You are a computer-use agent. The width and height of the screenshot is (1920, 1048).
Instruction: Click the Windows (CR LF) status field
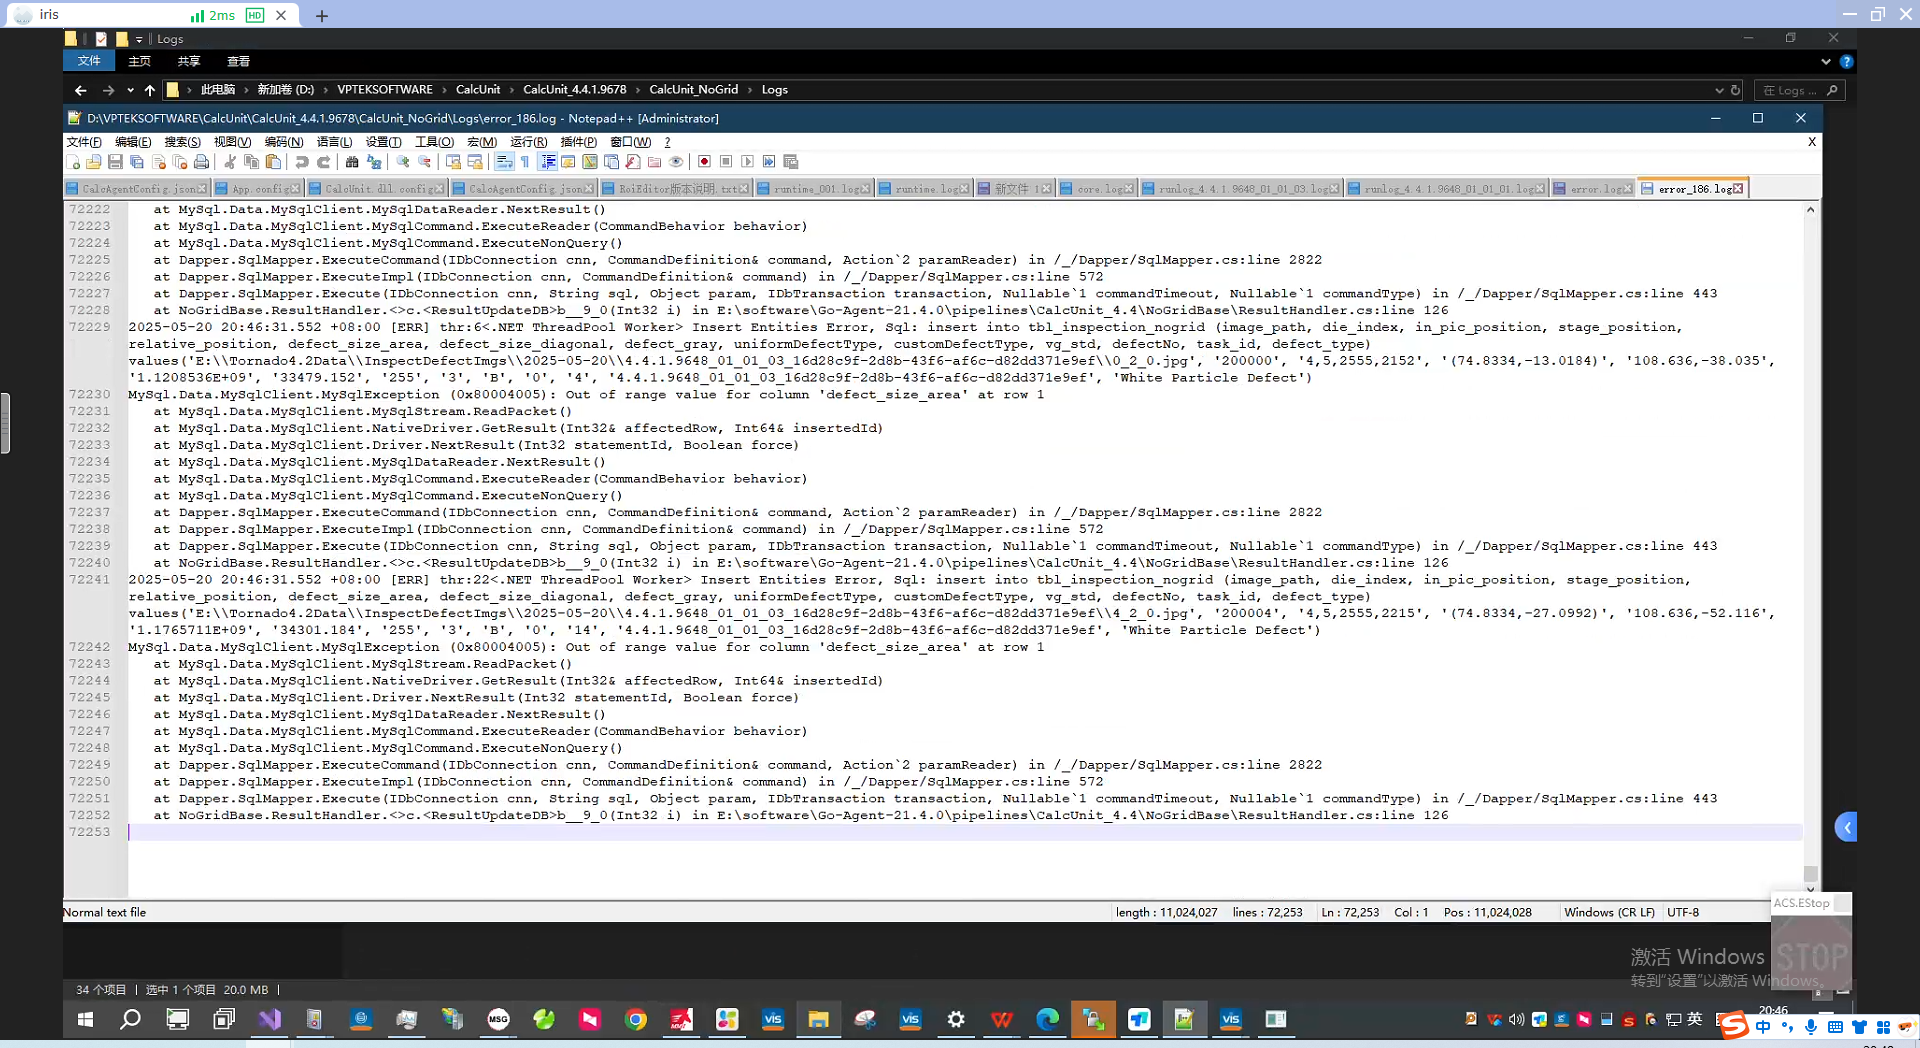[1609, 912]
